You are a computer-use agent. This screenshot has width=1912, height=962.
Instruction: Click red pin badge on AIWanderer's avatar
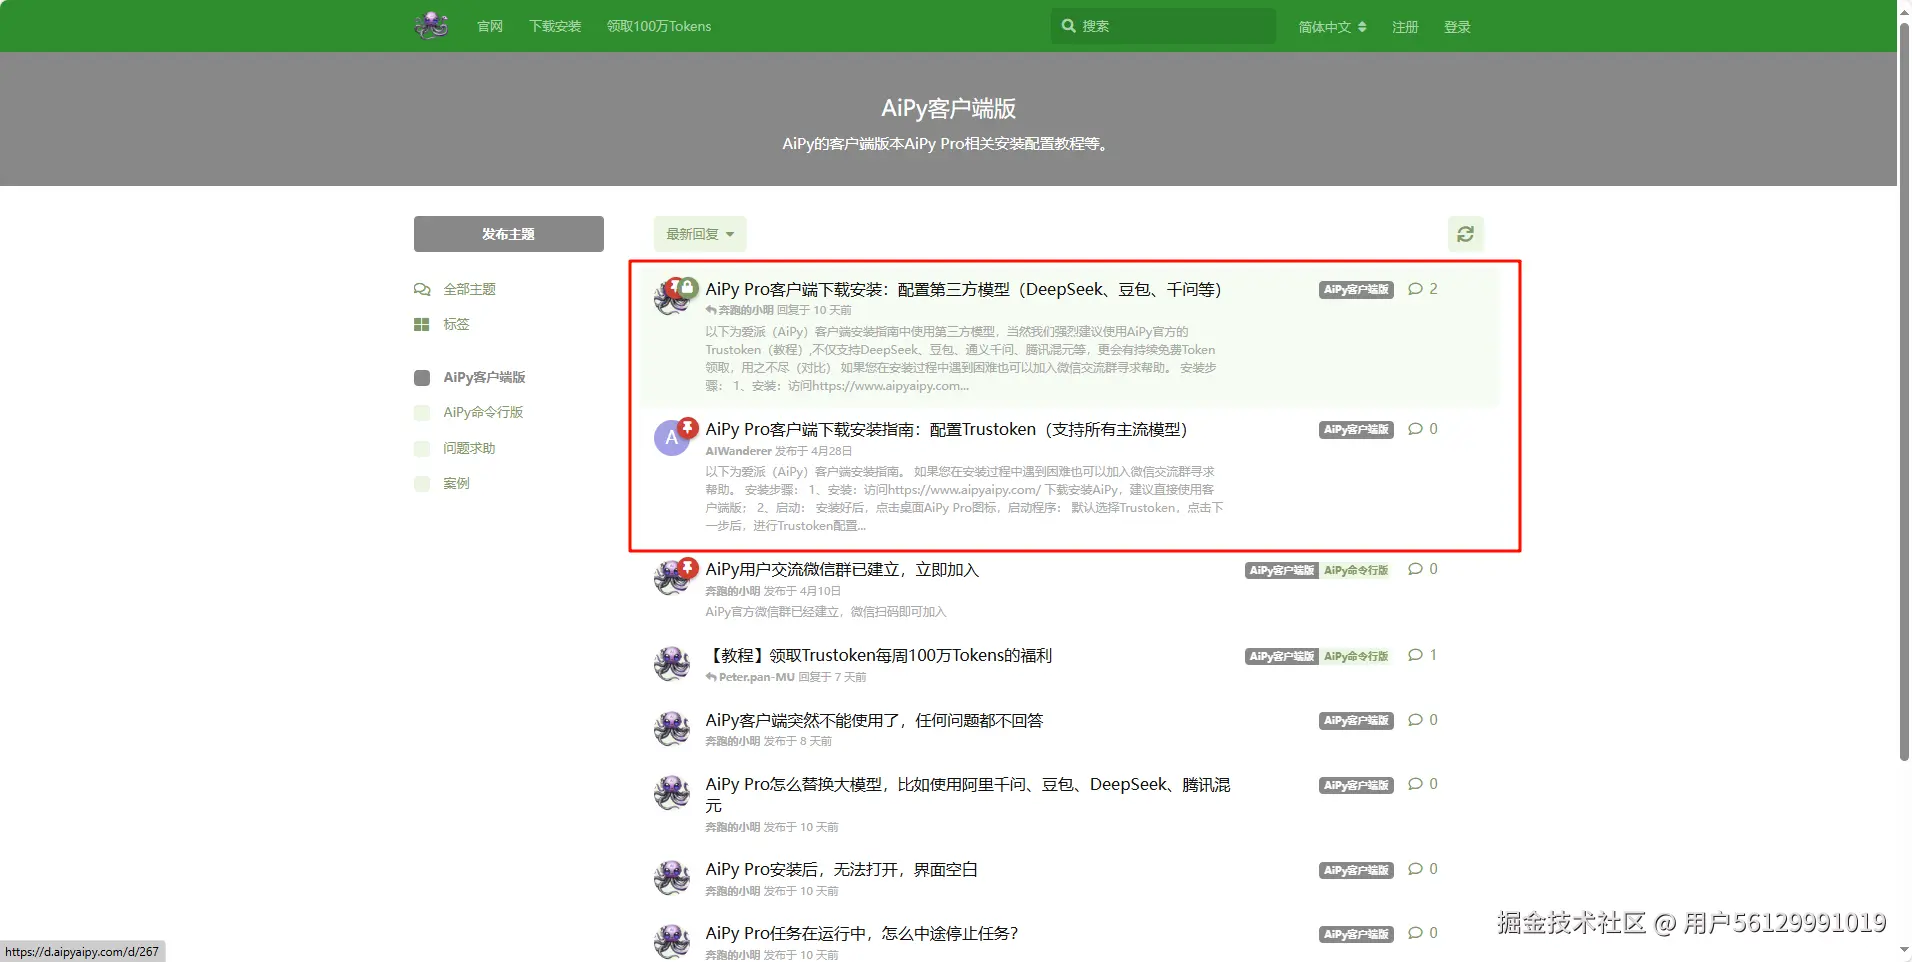point(688,428)
